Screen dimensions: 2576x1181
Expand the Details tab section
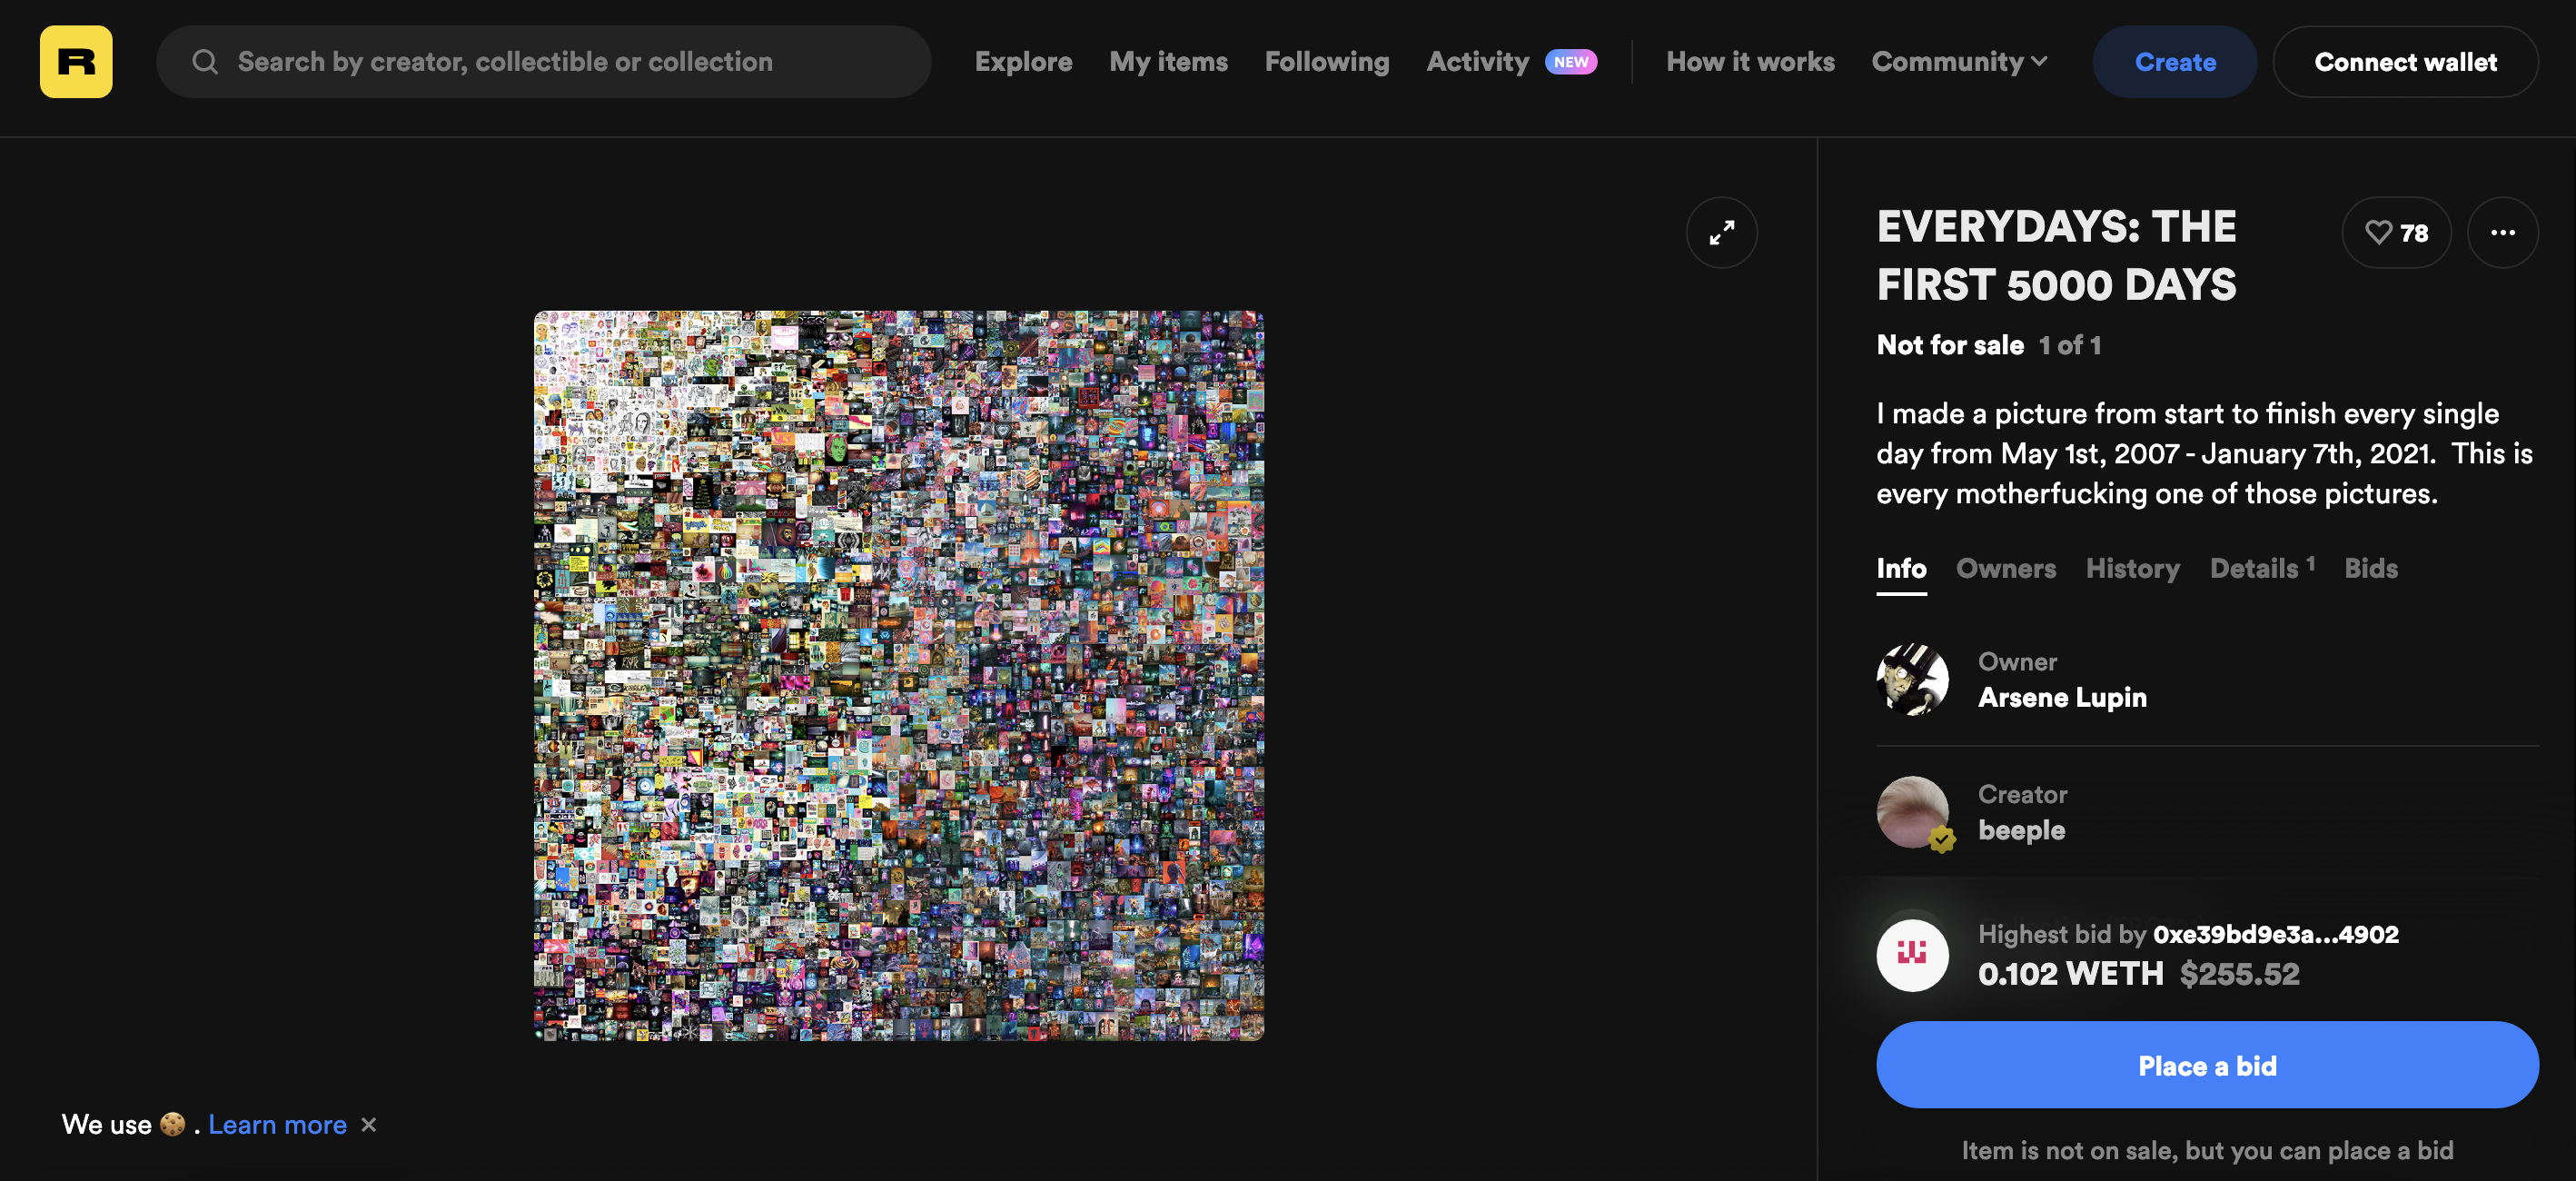tap(2259, 569)
